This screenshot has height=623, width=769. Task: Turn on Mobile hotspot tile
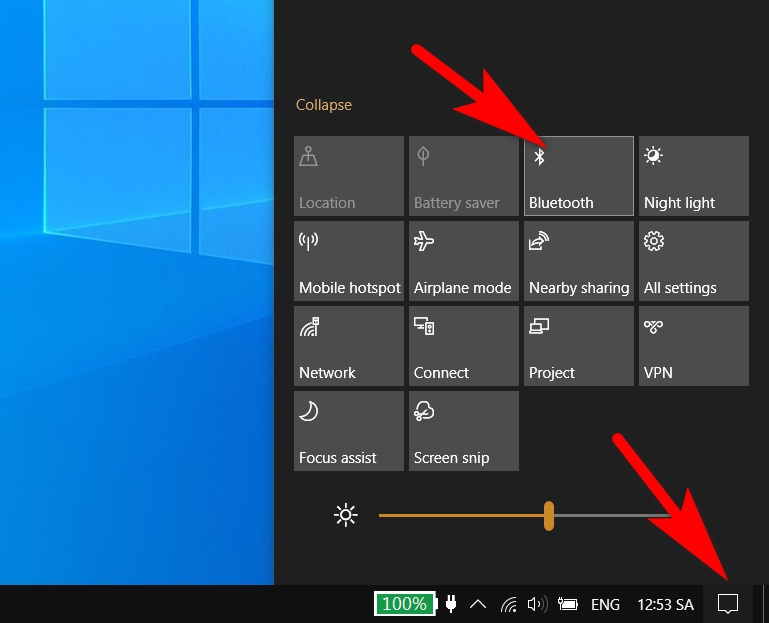pyautogui.click(x=349, y=260)
